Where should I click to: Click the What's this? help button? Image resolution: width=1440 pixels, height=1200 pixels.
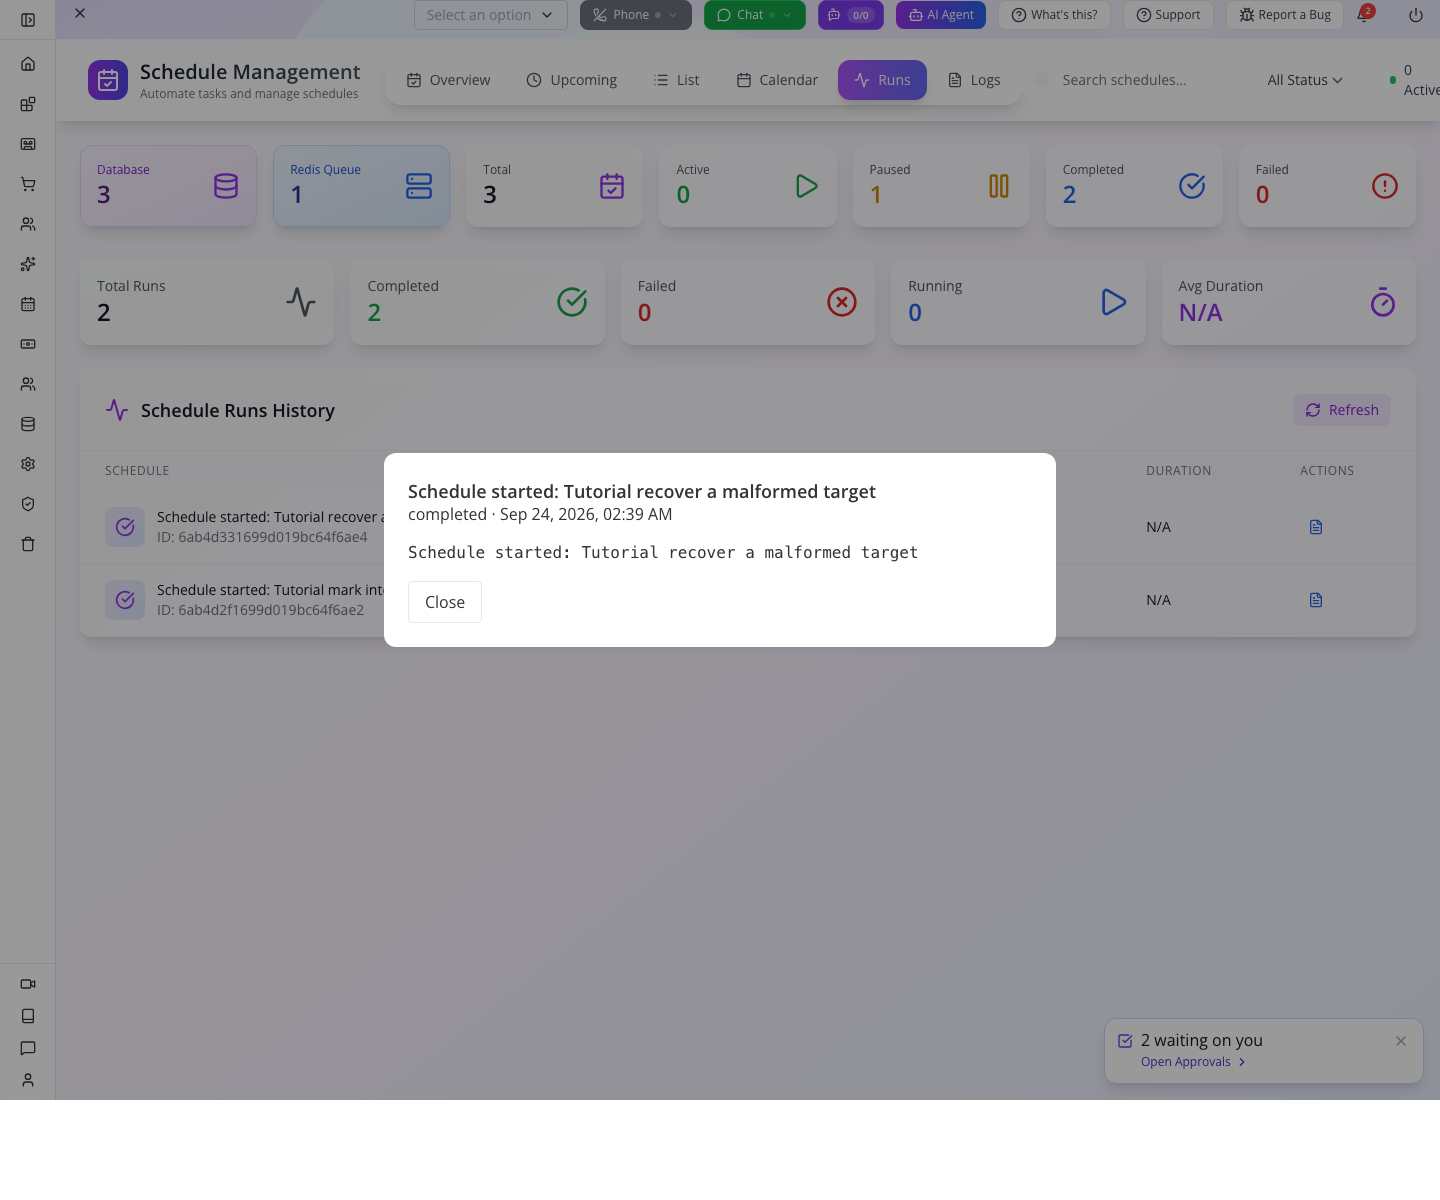click(x=1054, y=15)
